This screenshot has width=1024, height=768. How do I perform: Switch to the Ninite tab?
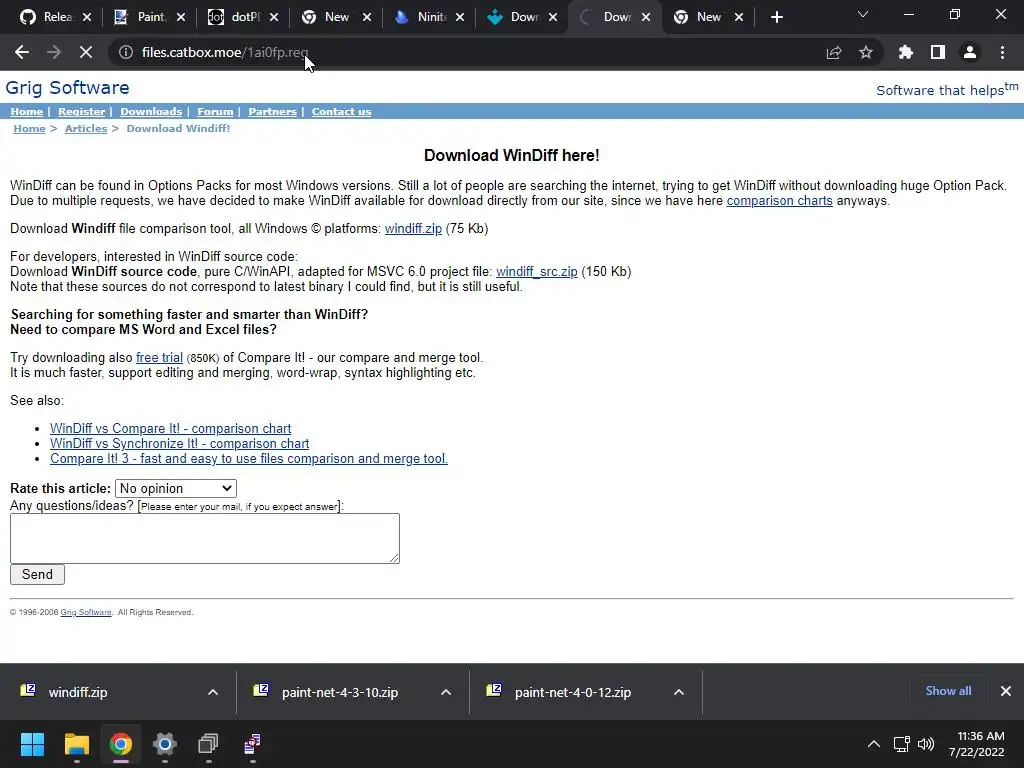430,17
